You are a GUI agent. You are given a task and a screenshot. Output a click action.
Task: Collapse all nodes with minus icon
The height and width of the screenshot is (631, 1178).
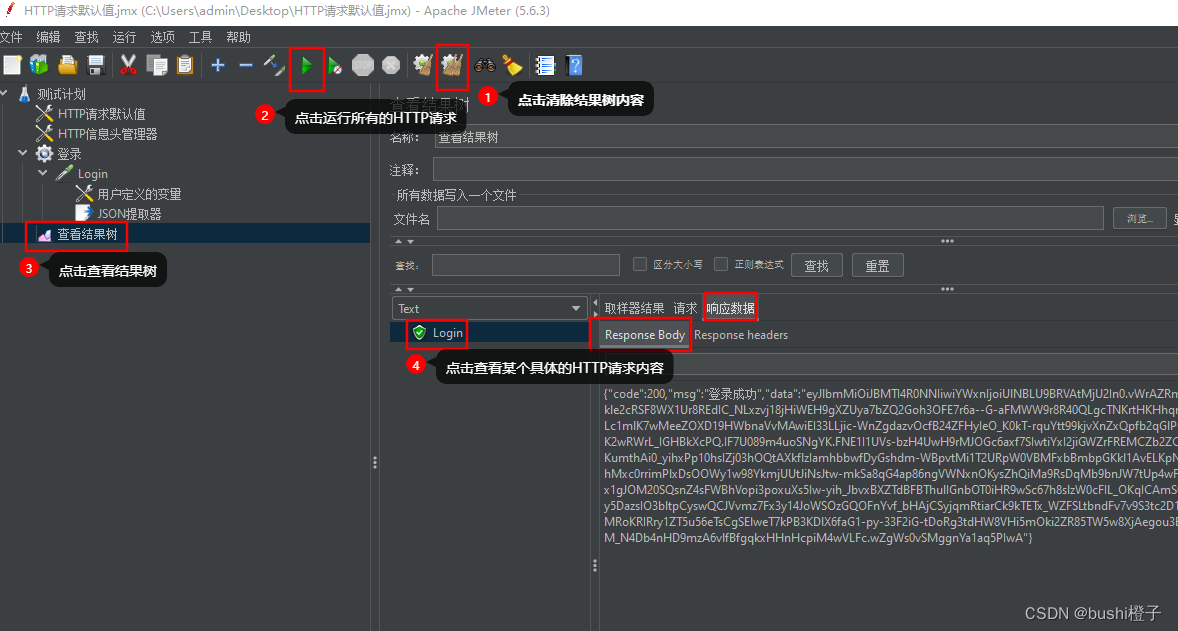pyautogui.click(x=246, y=65)
